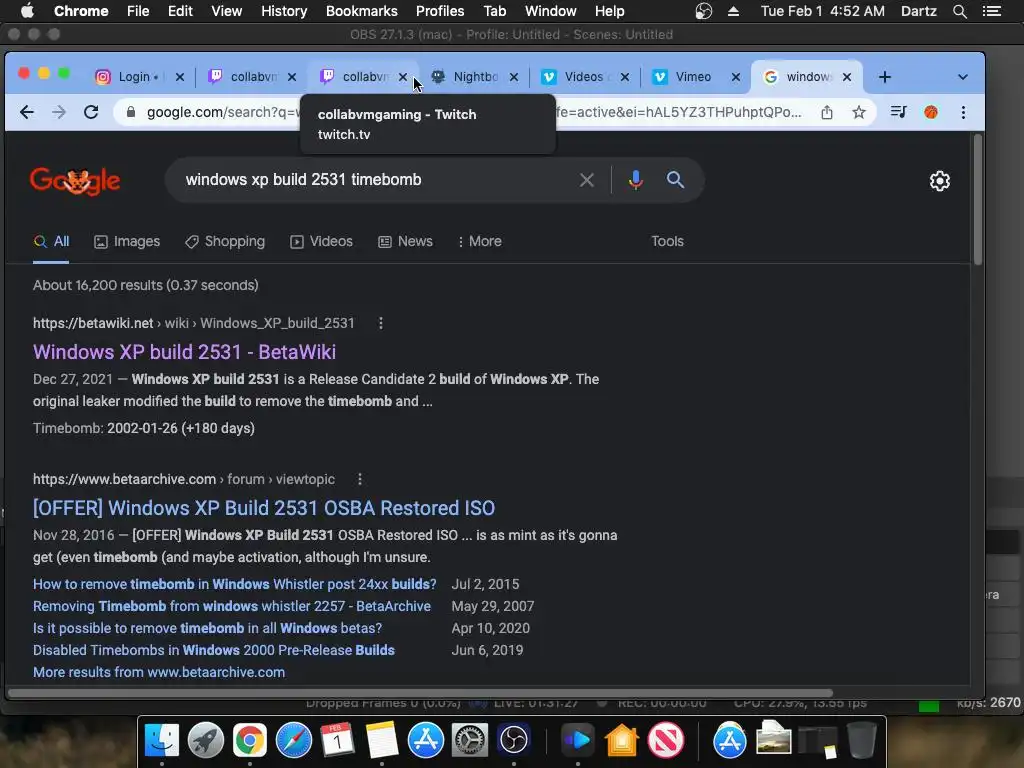This screenshot has height=768, width=1024.
Task: Expand the tab search dropdown arrow
Action: click(x=963, y=77)
